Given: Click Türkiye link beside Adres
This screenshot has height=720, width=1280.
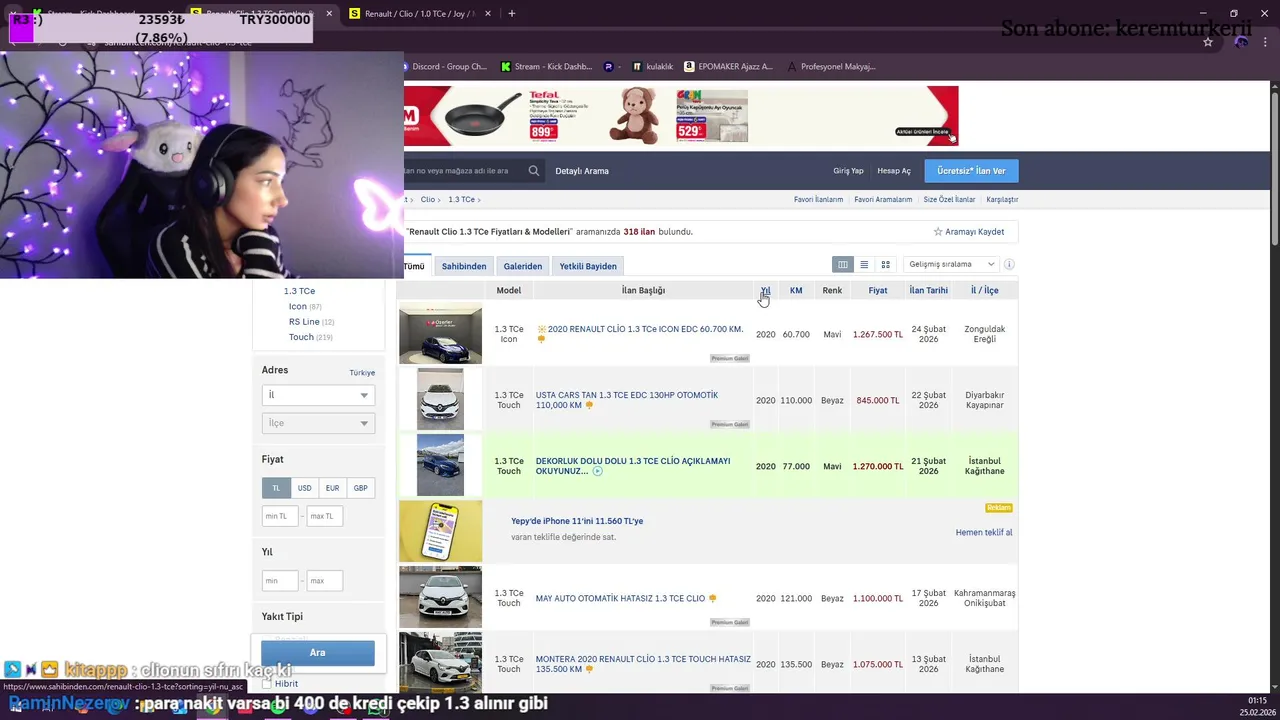Looking at the screenshot, I should tap(362, 373).
